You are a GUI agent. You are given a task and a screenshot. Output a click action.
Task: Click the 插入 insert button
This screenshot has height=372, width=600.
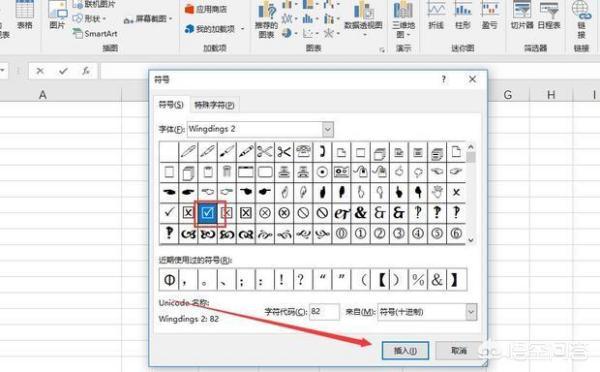[405, 351]
